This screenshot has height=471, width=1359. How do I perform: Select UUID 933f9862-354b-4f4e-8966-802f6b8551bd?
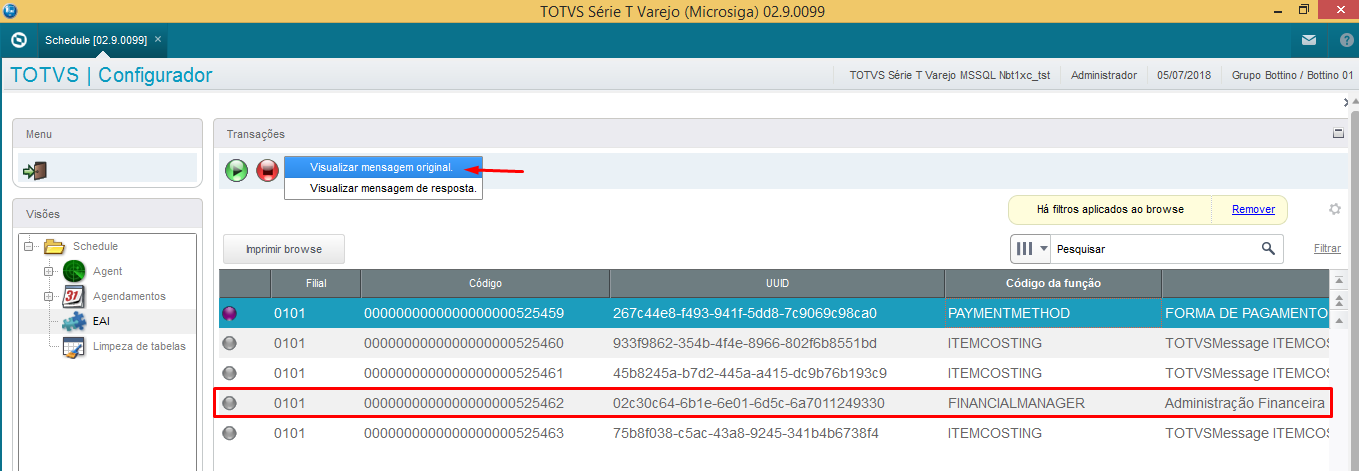(744, 343)
